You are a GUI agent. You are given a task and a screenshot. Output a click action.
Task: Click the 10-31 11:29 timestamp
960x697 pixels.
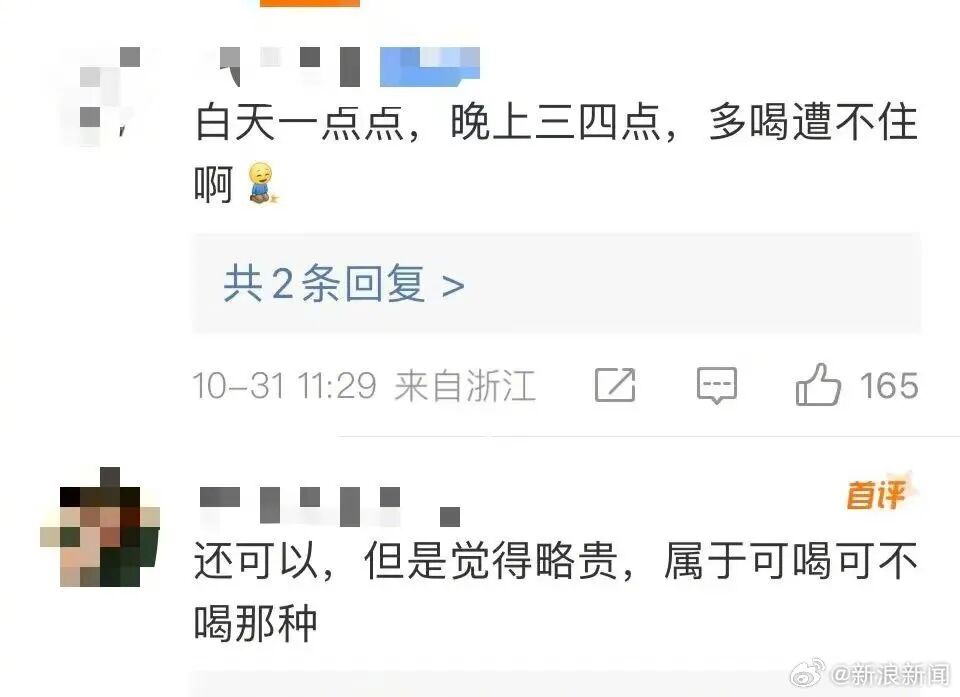click(x=284, y=386)
